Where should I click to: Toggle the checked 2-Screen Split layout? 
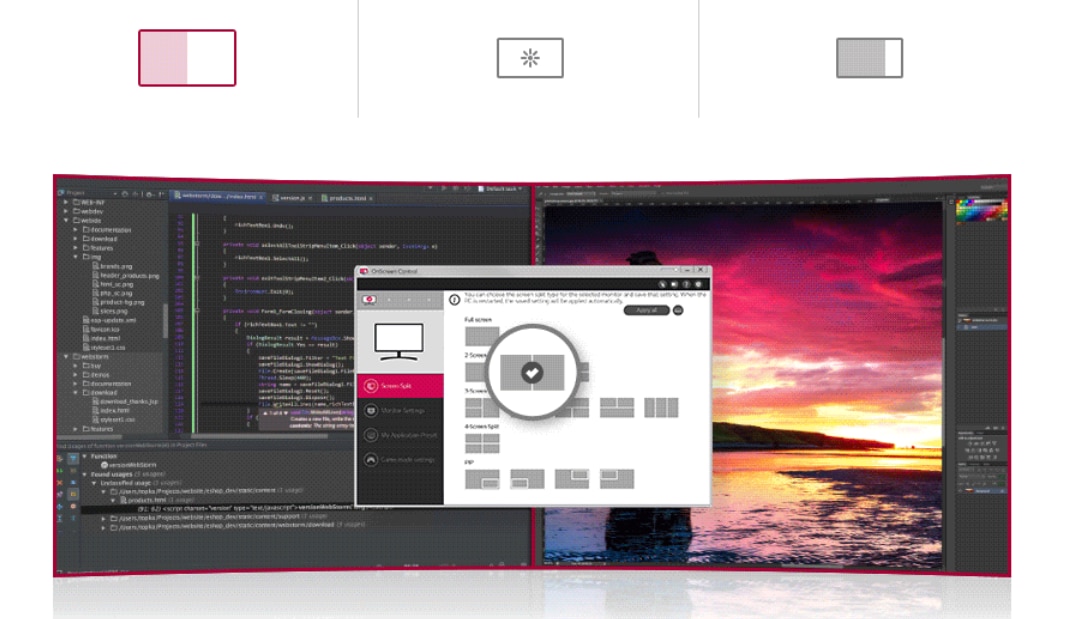click(x=532, y=372)
